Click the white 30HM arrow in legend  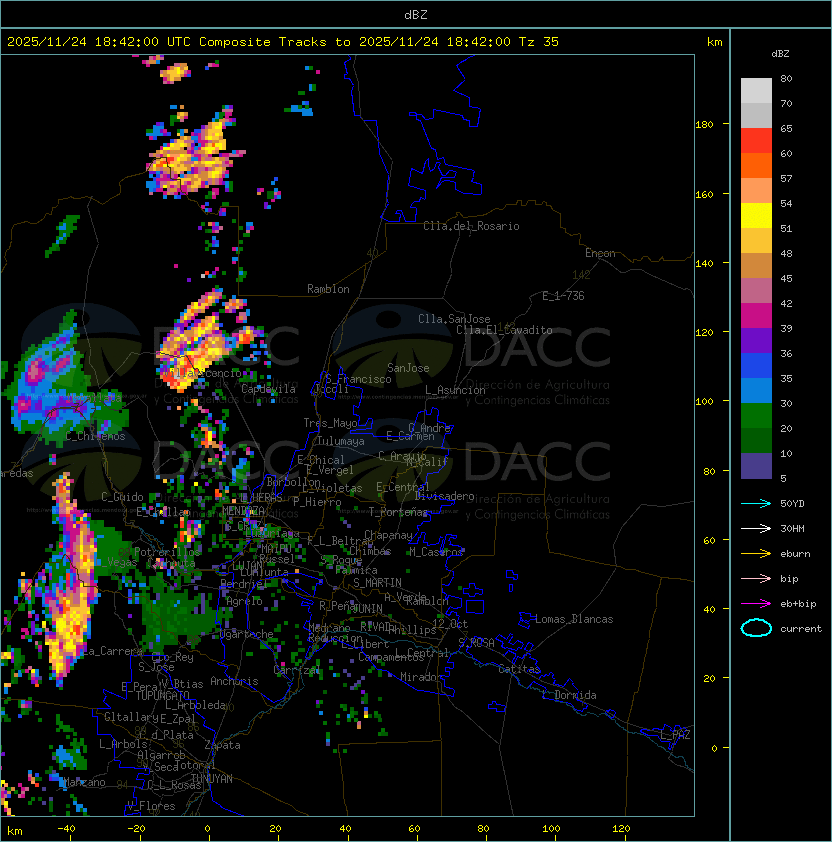756,529
